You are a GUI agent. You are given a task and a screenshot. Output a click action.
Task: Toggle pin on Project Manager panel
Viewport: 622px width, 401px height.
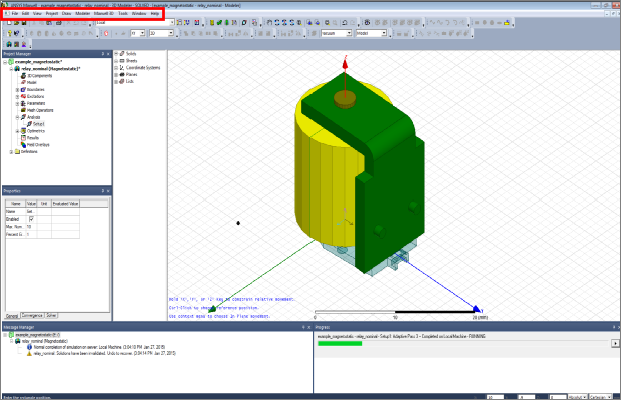tap(103, 54)
